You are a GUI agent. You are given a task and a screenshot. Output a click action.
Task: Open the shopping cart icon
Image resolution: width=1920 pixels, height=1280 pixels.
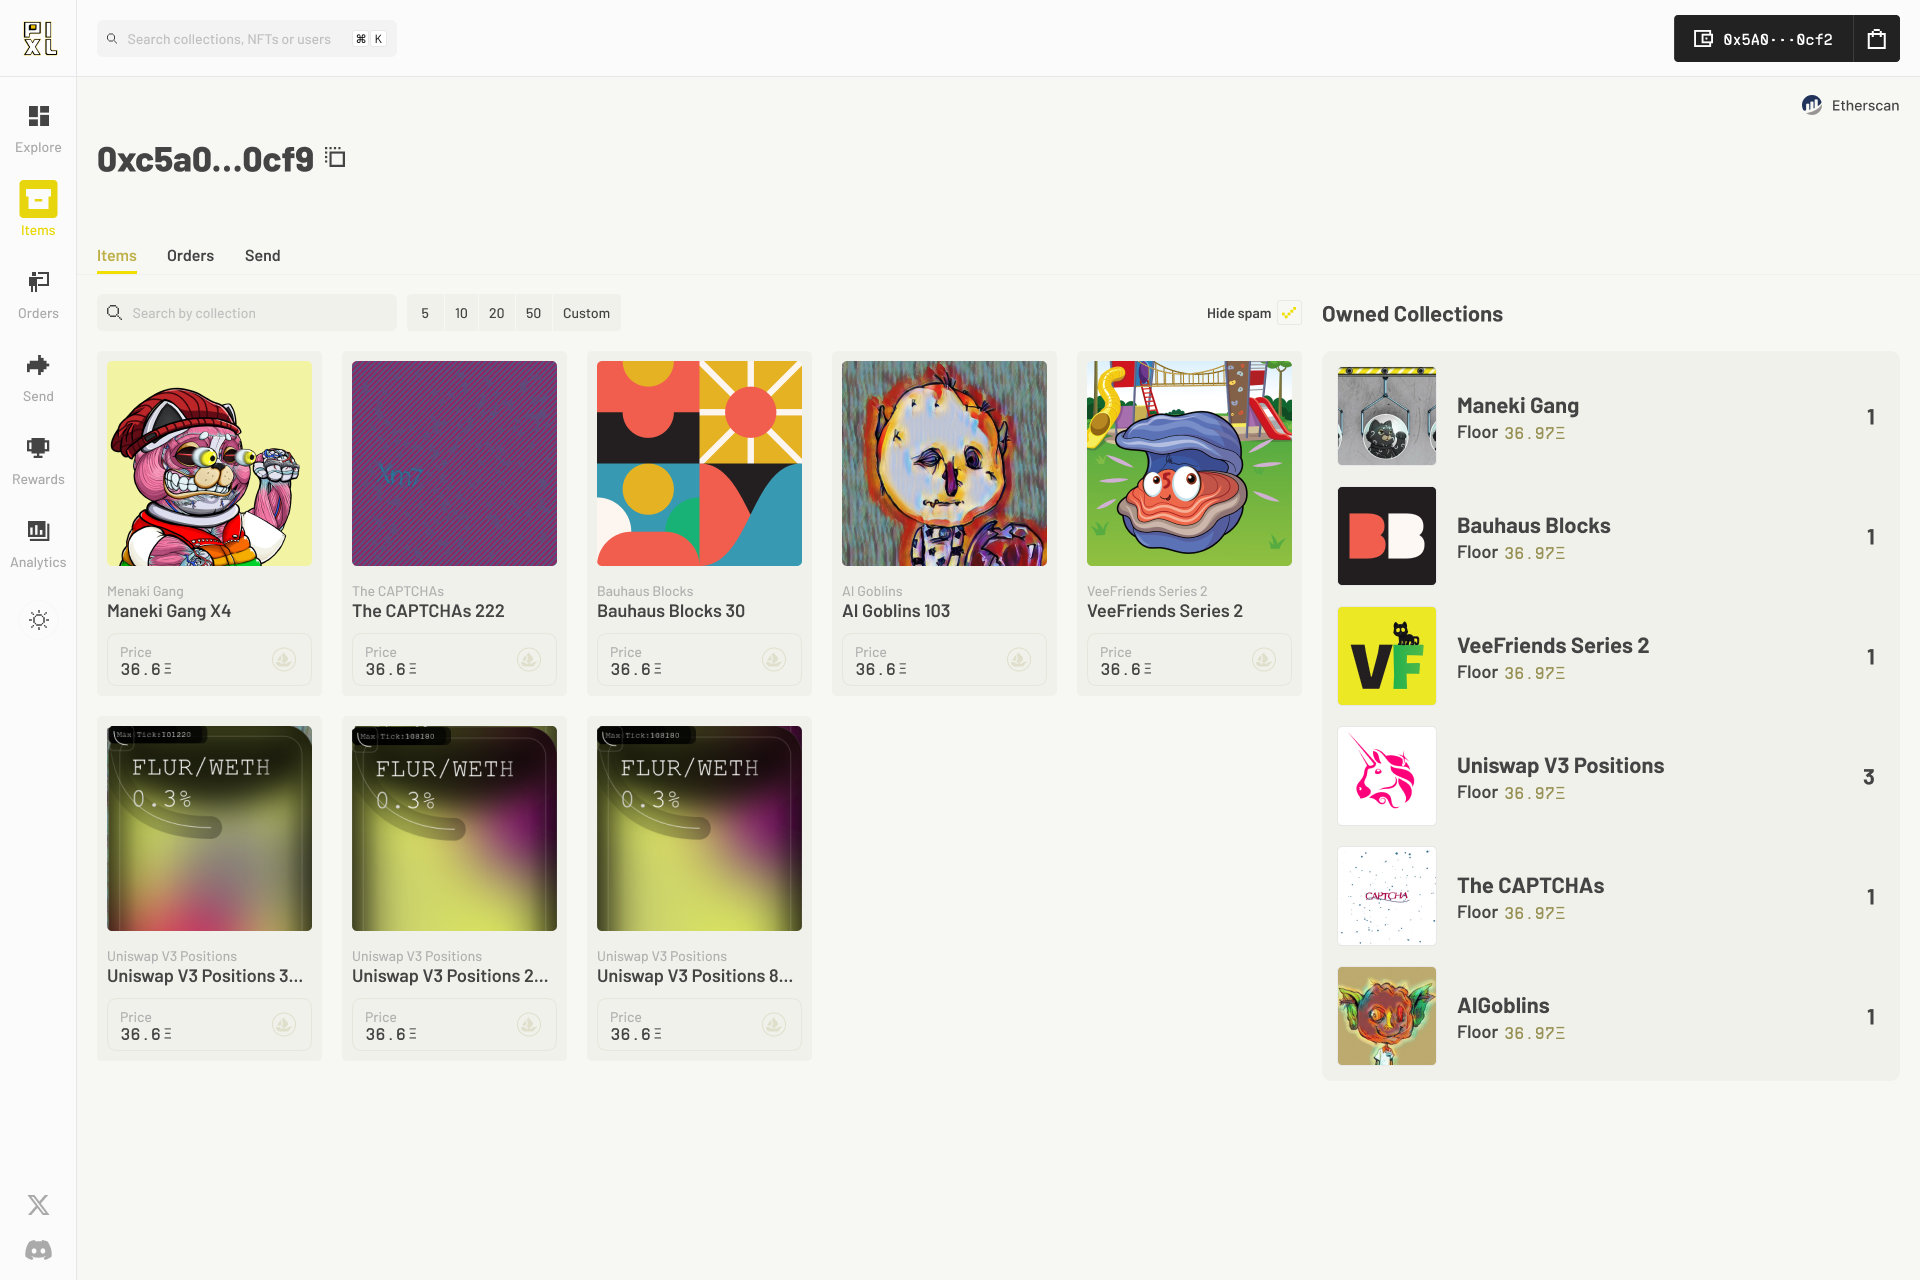pos(1877,39)
